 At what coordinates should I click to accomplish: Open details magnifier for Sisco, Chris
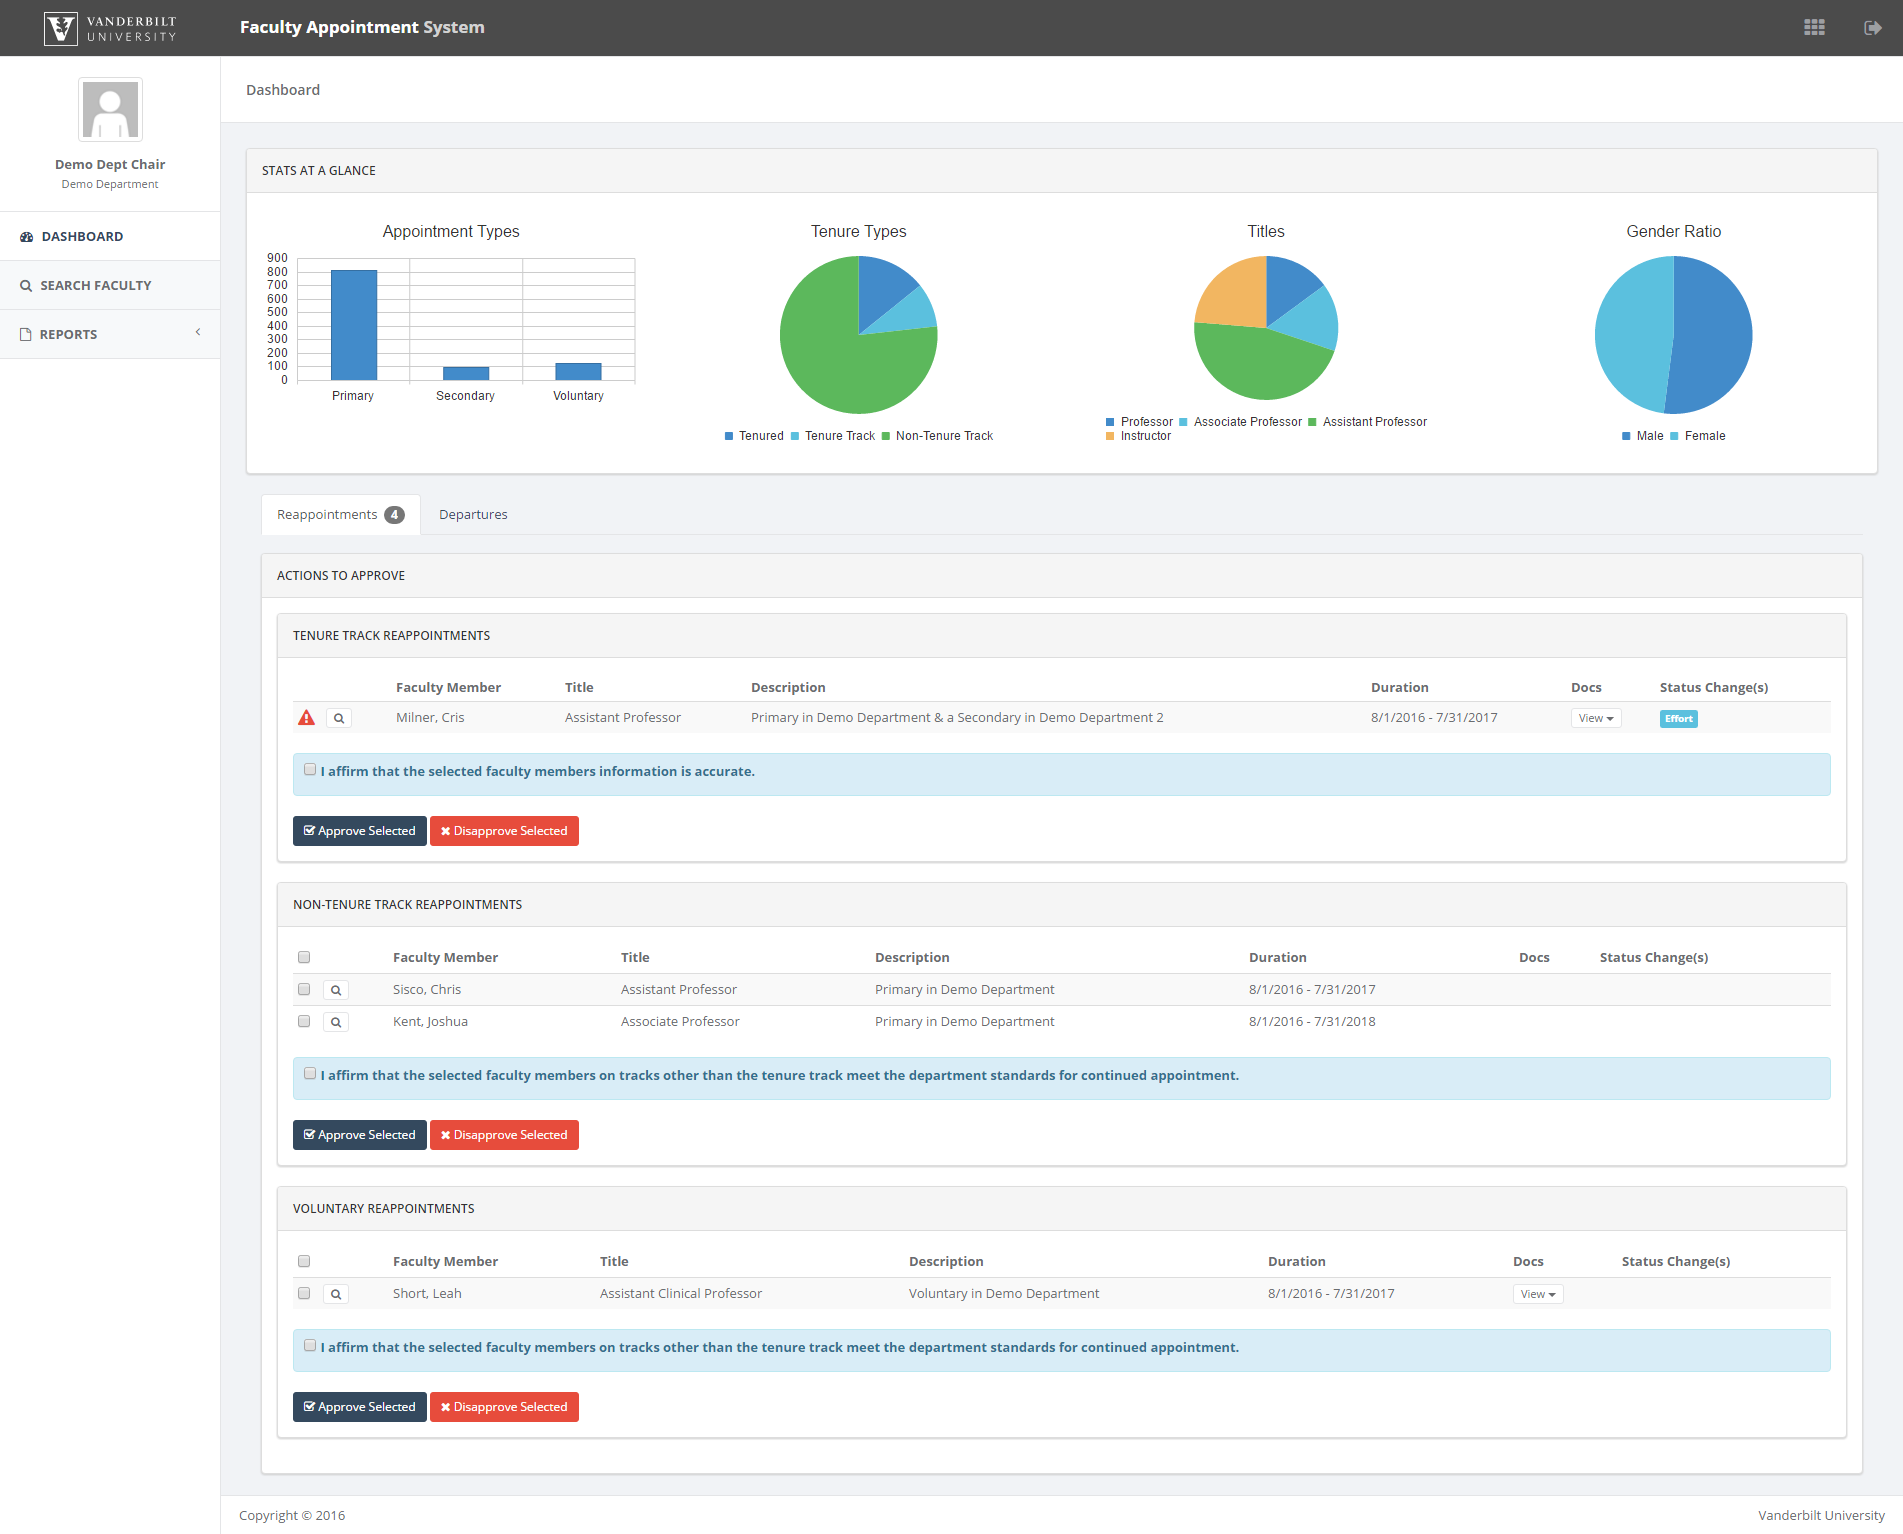pos(336,990)
